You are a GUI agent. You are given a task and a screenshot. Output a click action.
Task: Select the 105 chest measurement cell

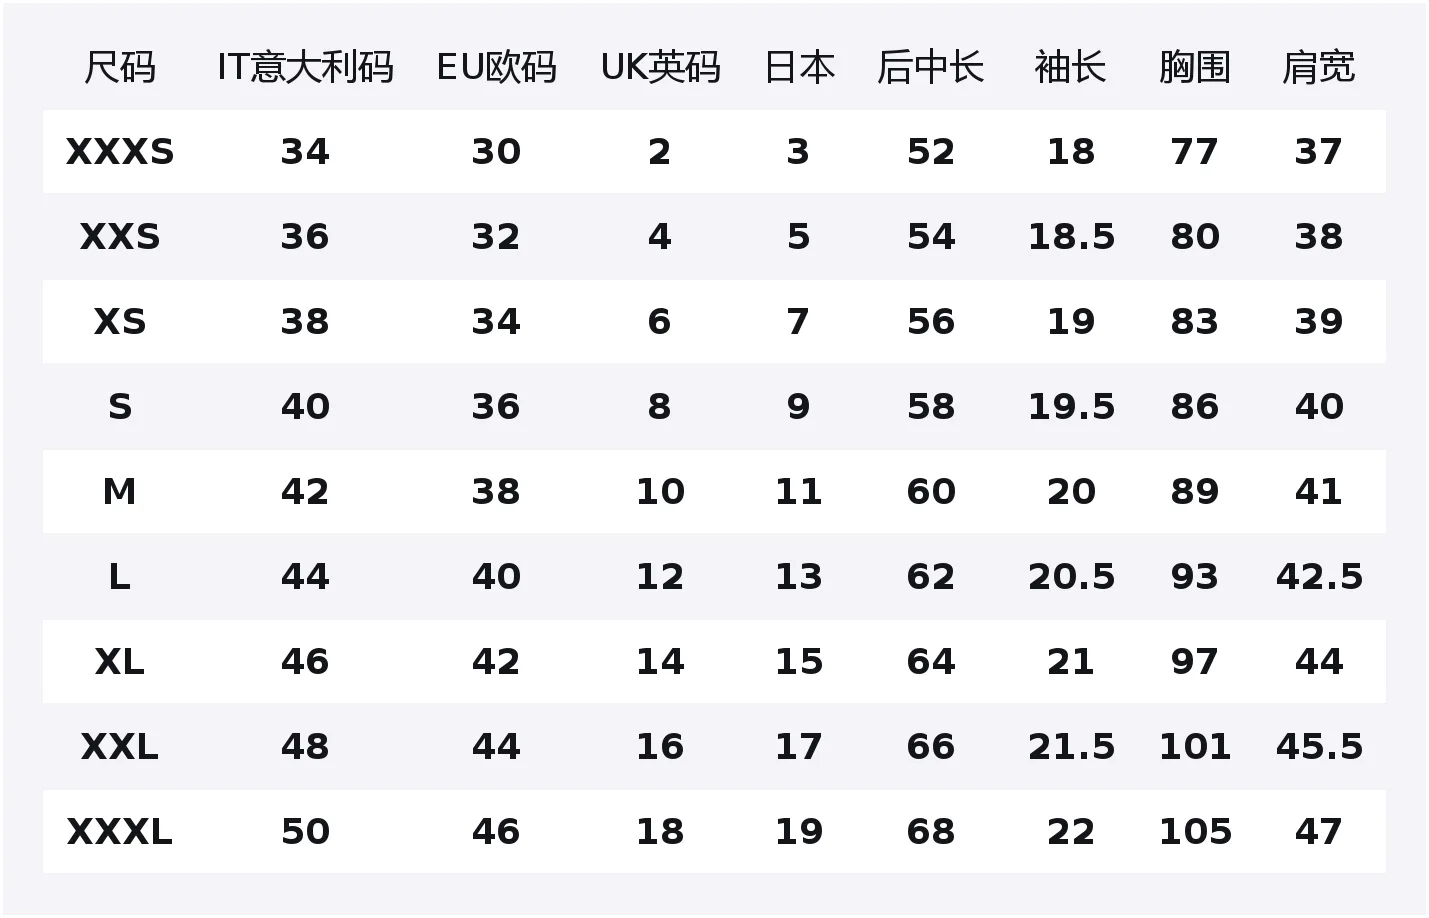1194,832
